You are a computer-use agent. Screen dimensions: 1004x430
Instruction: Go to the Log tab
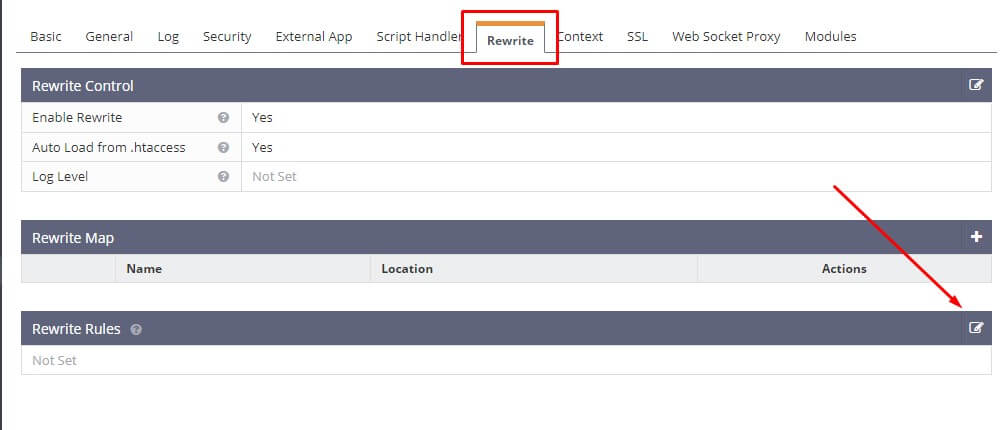(168, 36)
